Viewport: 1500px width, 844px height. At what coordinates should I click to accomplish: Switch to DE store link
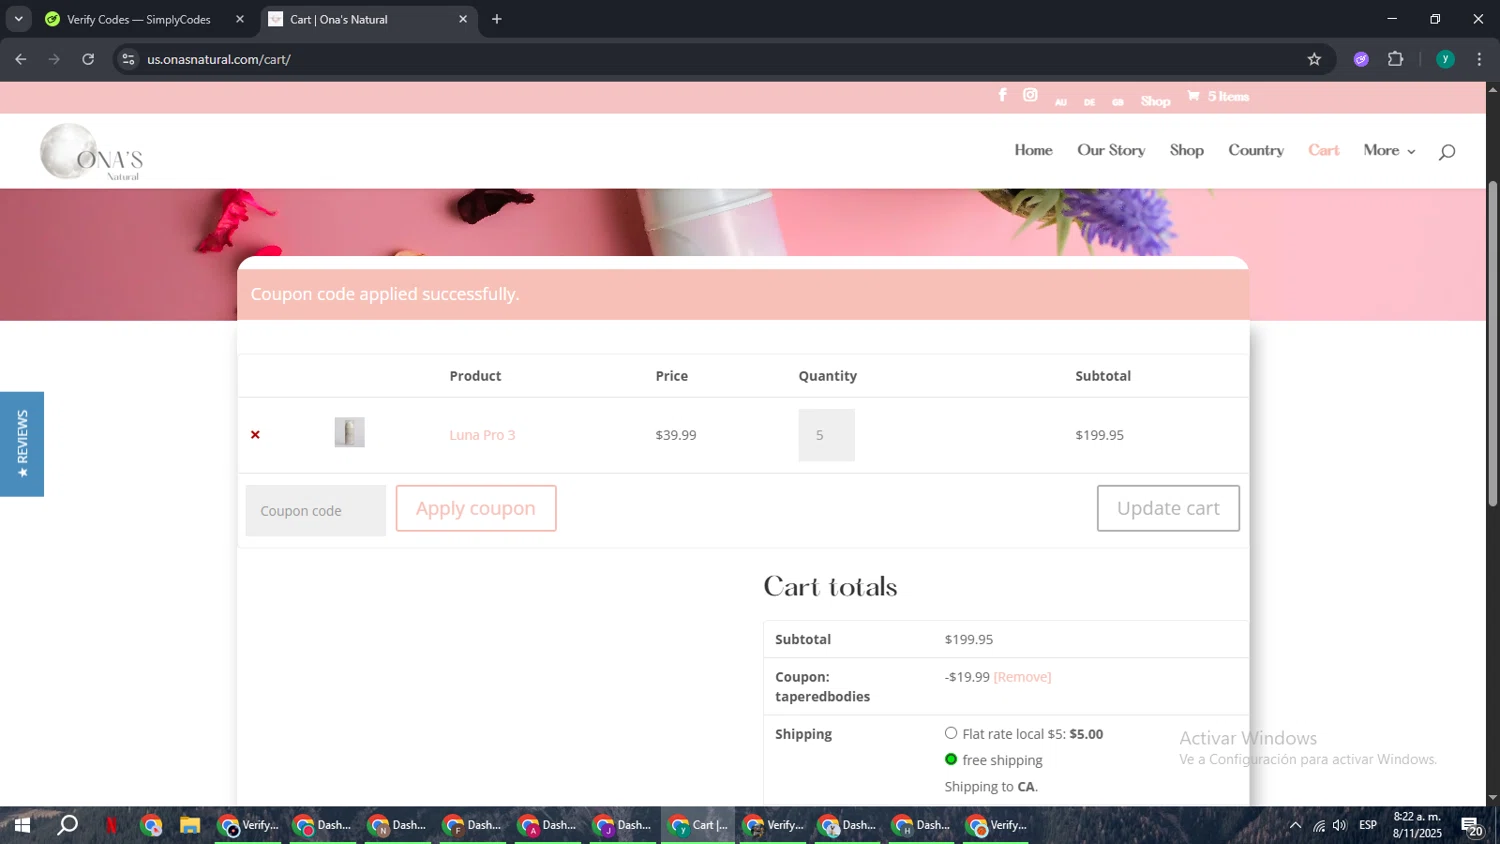[x=1089, y=102]
